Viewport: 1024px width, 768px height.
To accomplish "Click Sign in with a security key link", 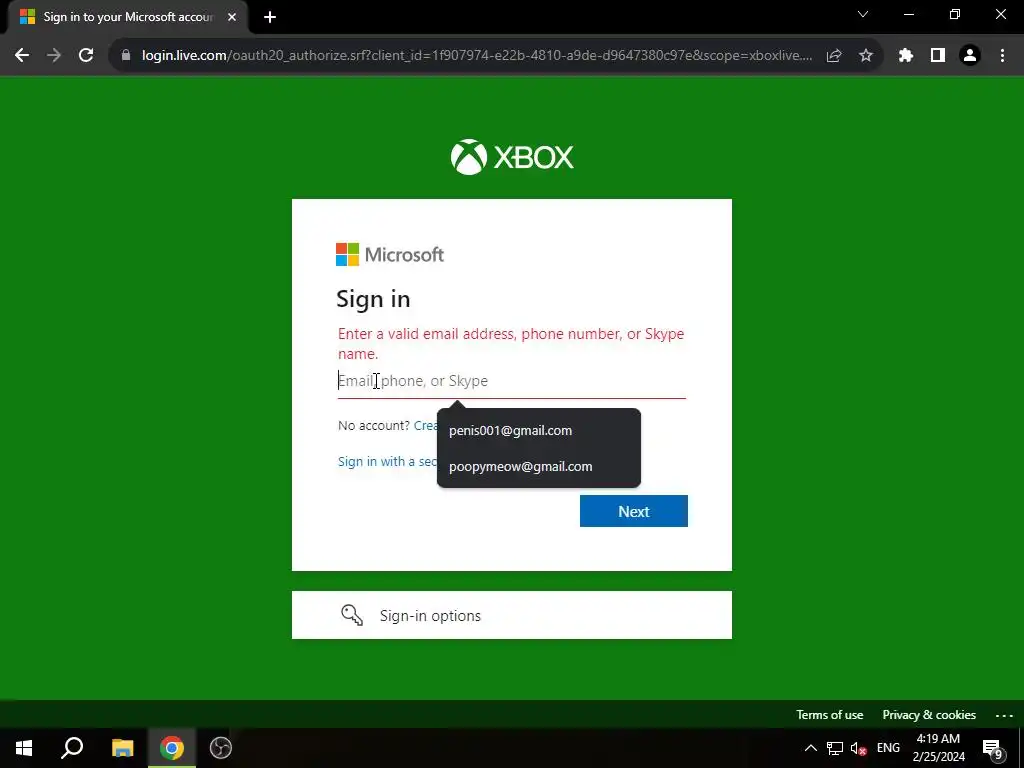I will (387, 462).
